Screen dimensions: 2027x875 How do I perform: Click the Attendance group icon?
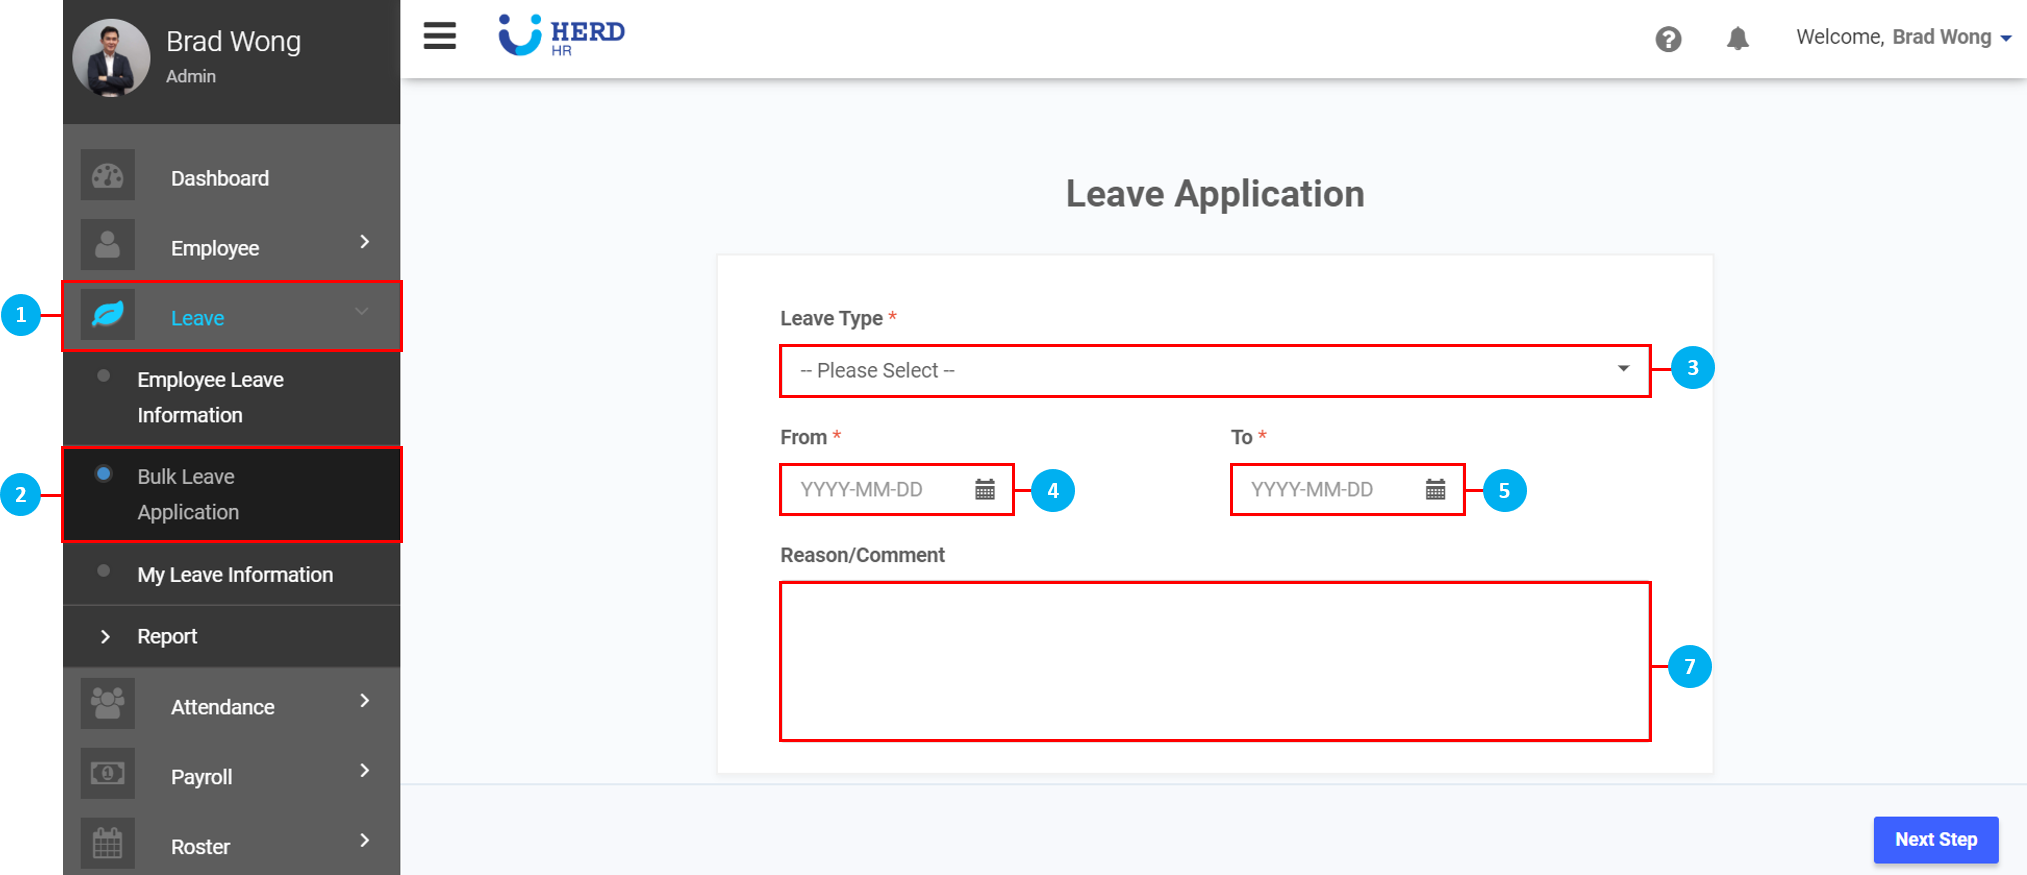108,704
